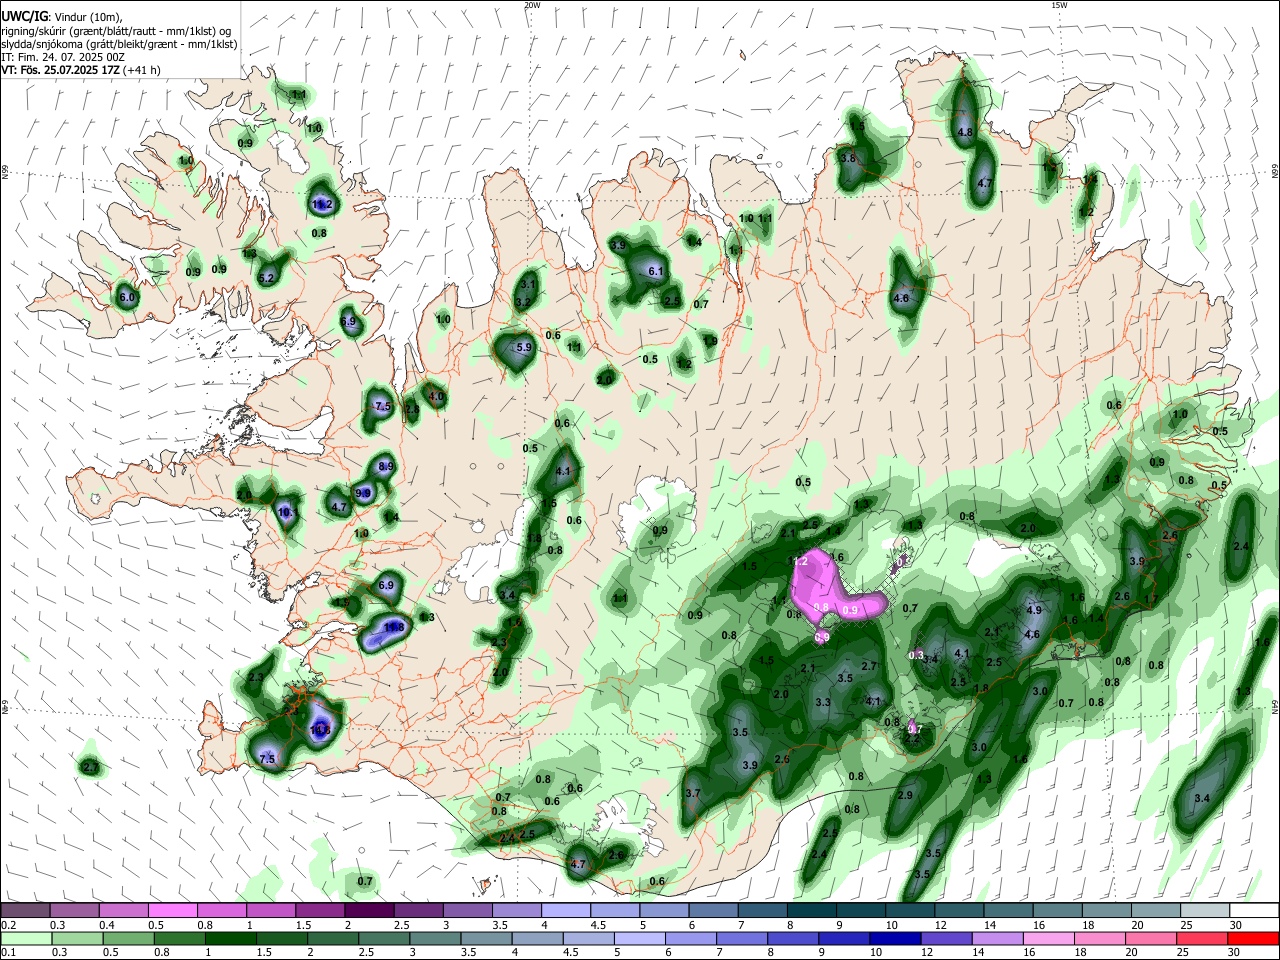Click the large pink snowfall patch on the map
Image resolution: width=1280 pixels, height=960 pixels.
[822, 586]
